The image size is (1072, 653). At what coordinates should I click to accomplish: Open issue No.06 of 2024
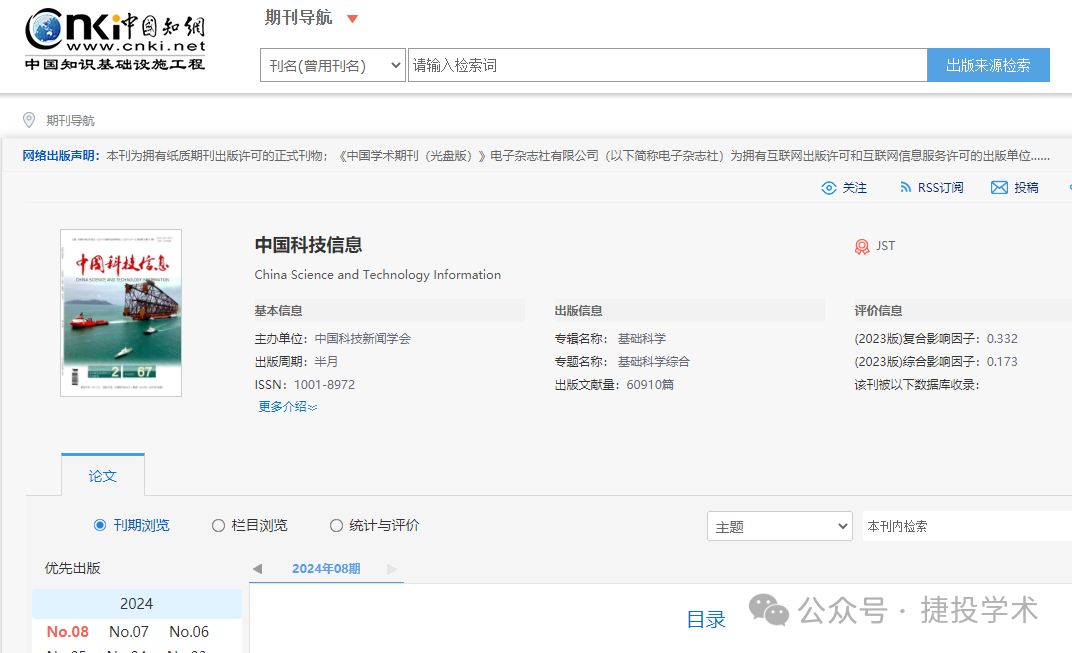[x=189, y=632]
